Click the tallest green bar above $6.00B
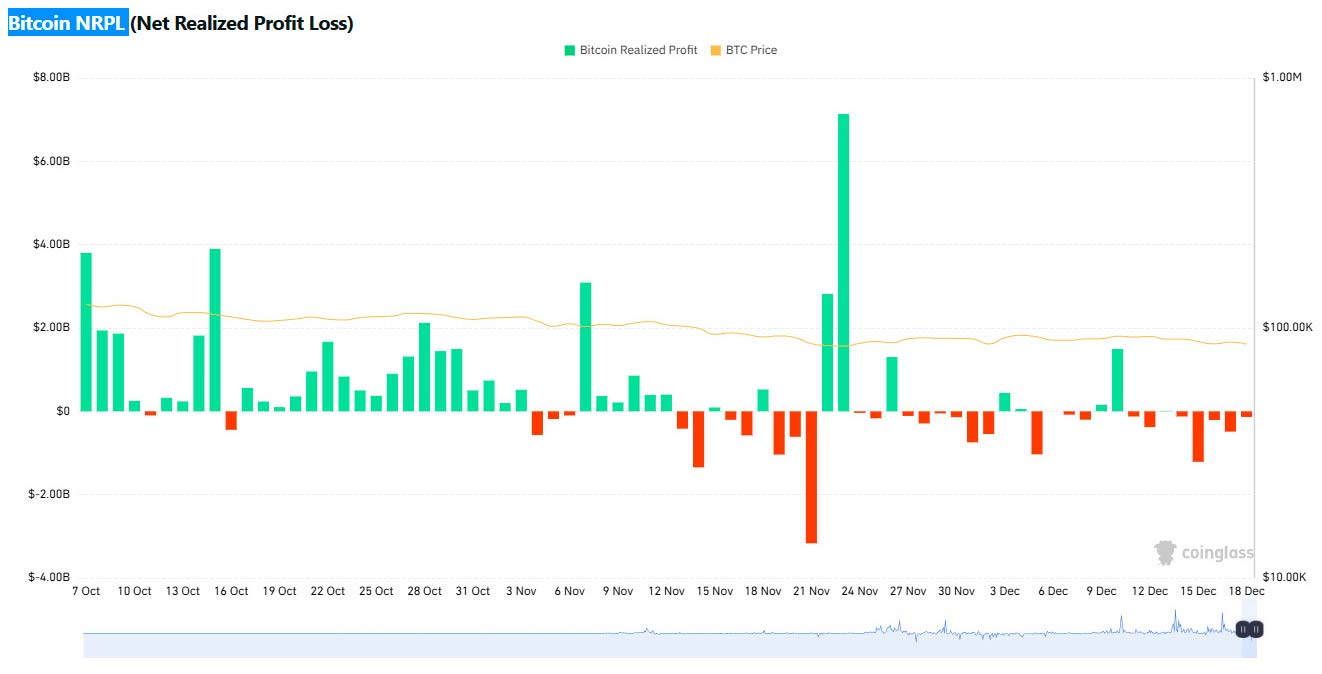 click(x=843, y=262)
